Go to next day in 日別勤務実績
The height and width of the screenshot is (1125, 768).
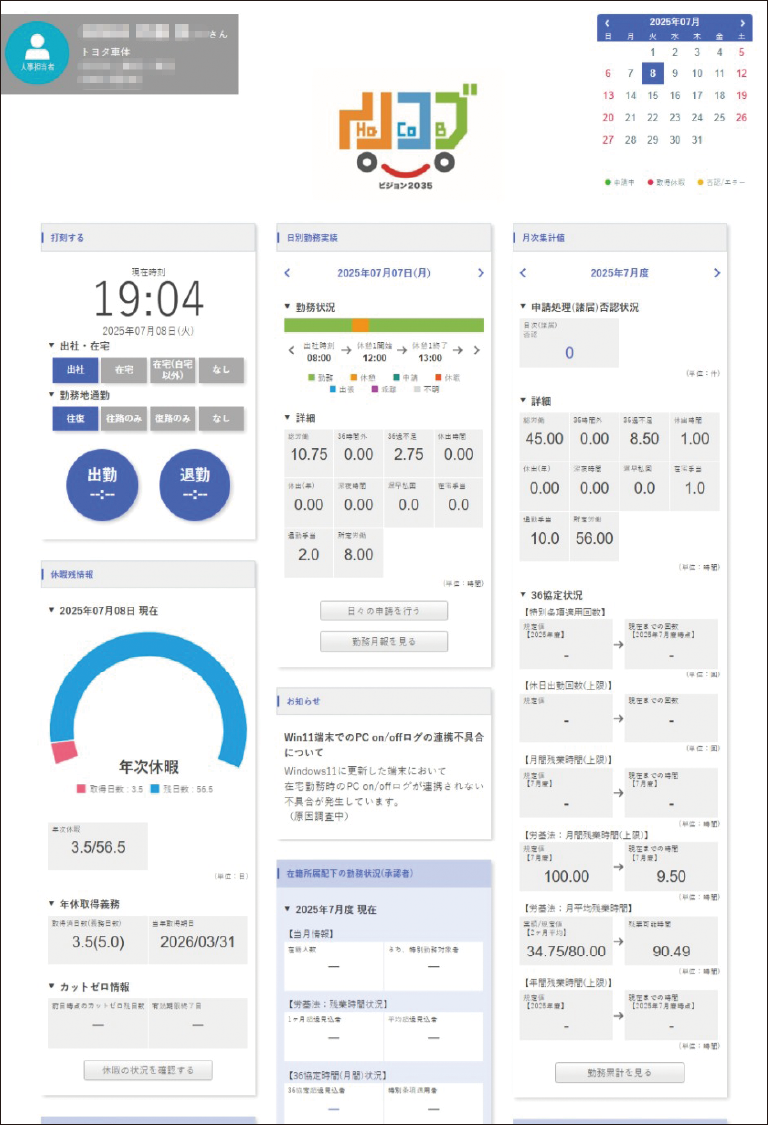pos(480,273)
